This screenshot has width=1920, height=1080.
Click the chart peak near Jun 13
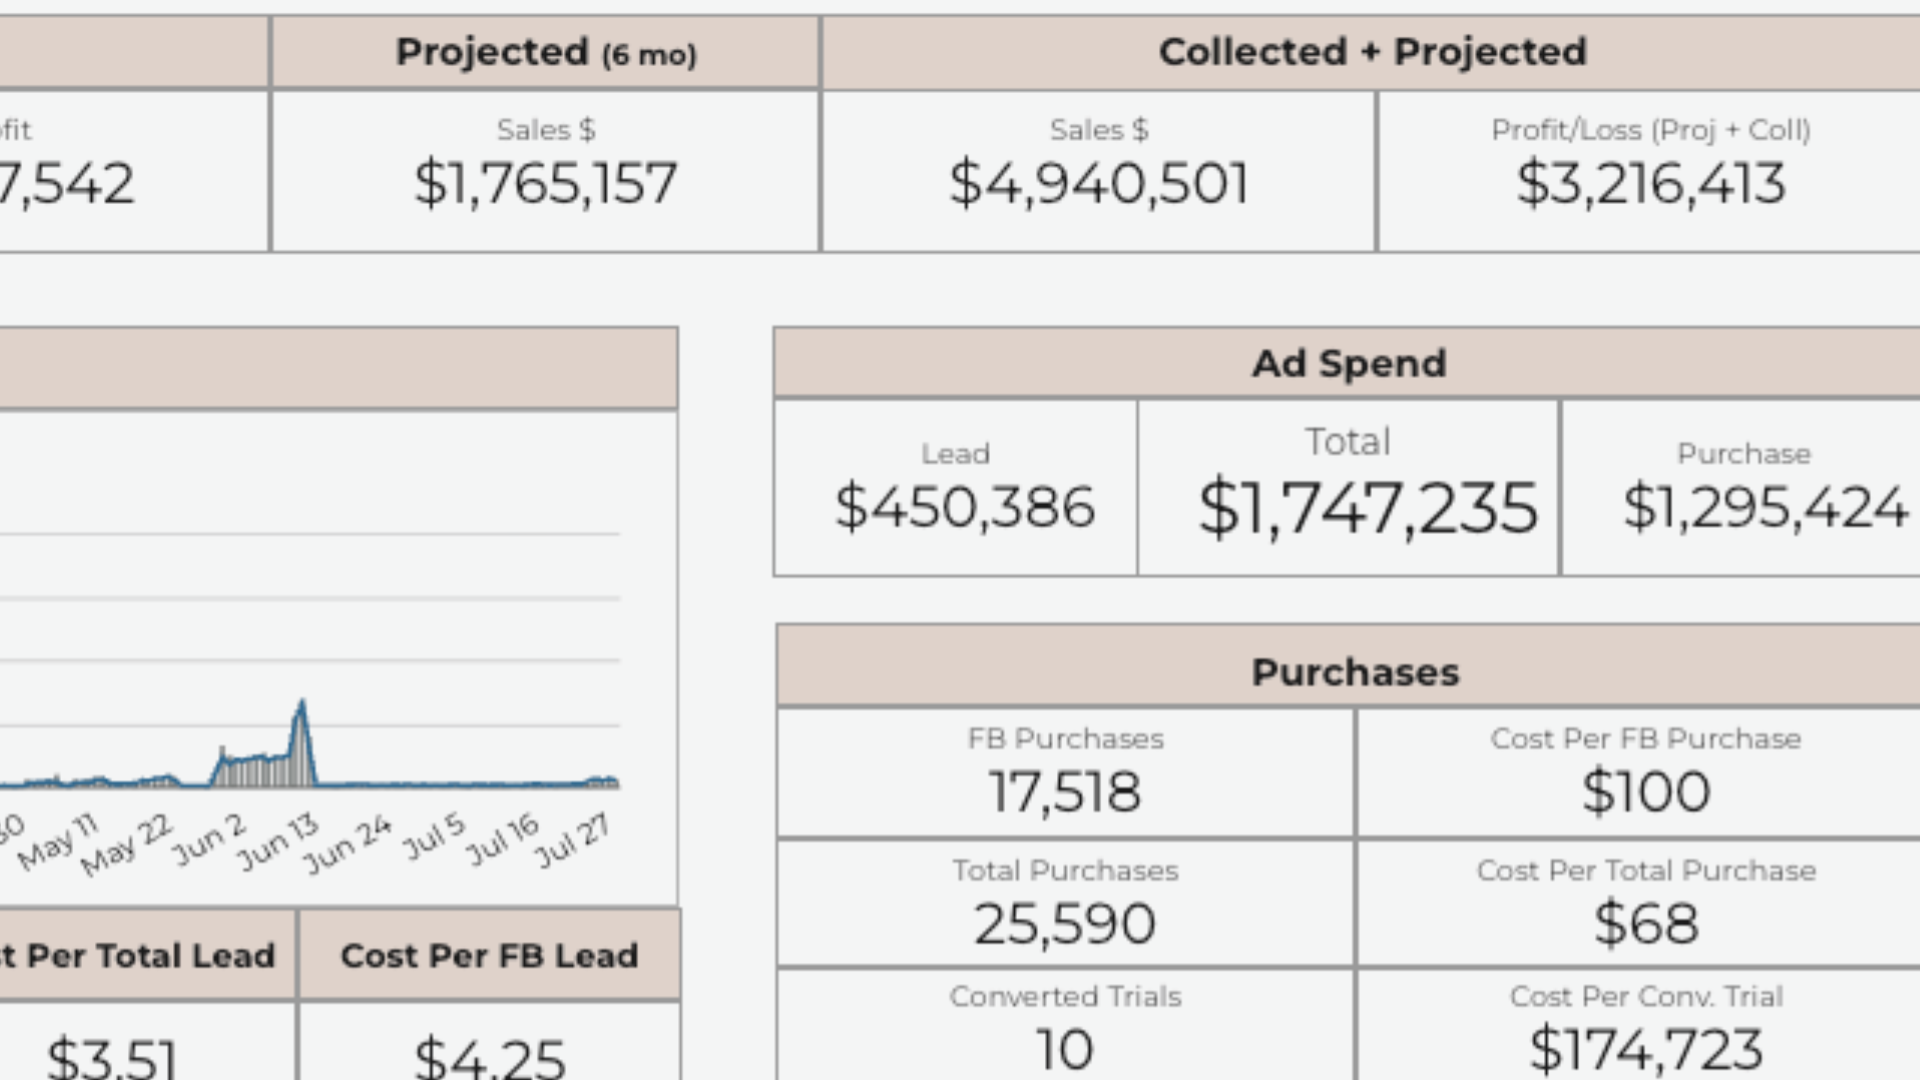pyautogui.click(x=301, y=706)
